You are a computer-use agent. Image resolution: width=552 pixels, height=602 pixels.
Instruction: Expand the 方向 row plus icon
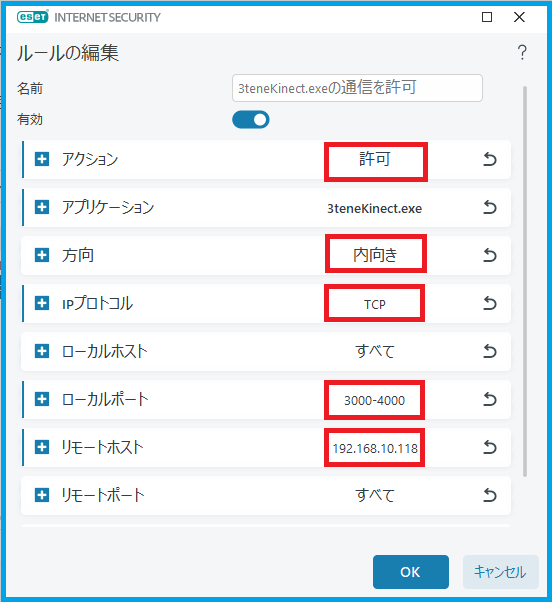coord(42,255)
